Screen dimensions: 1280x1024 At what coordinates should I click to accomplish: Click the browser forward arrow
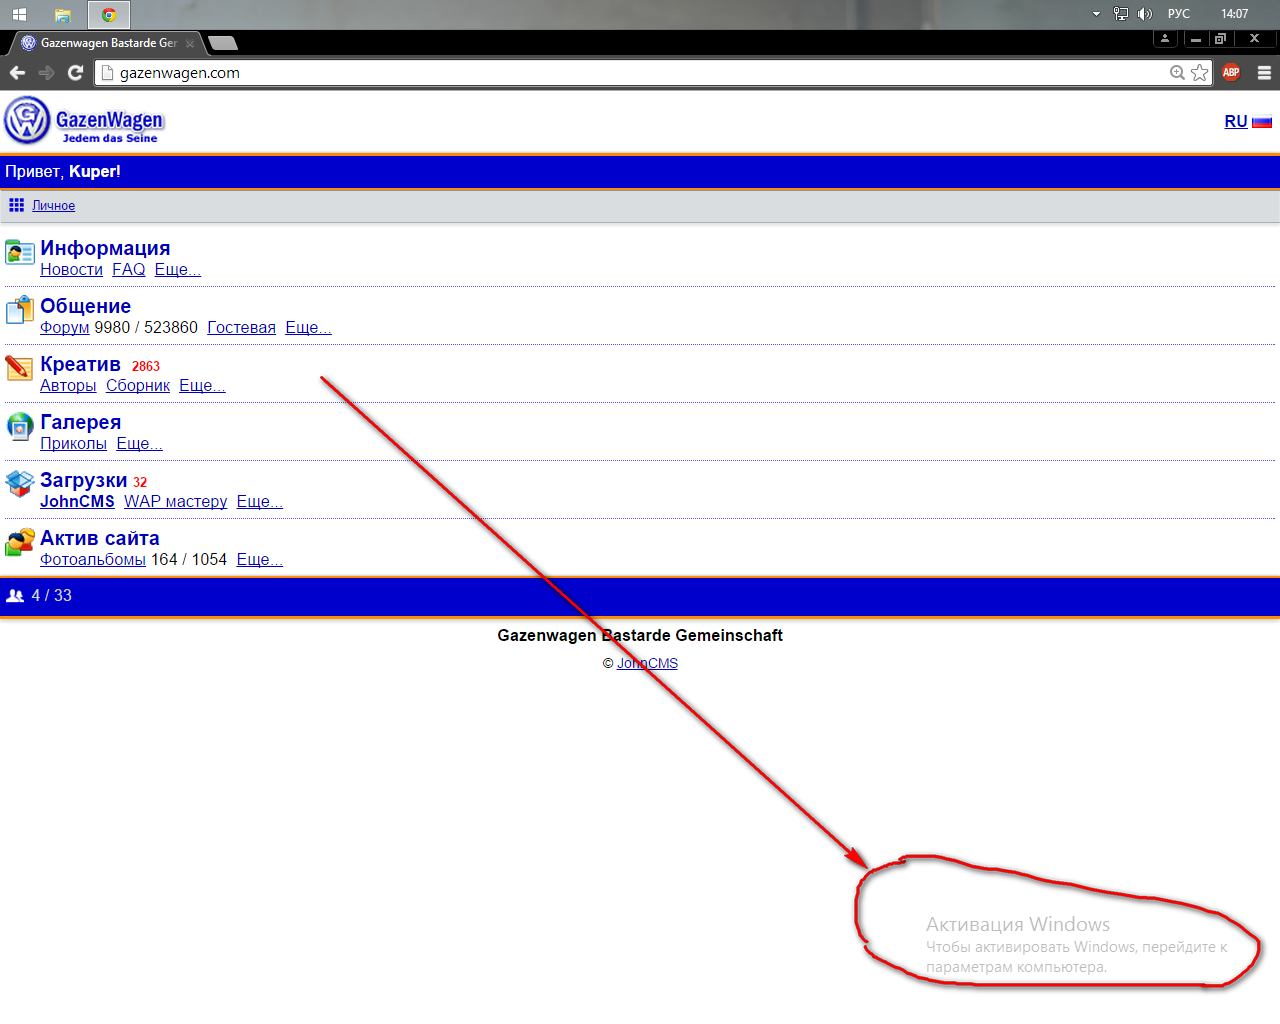[x=46, y=72]
